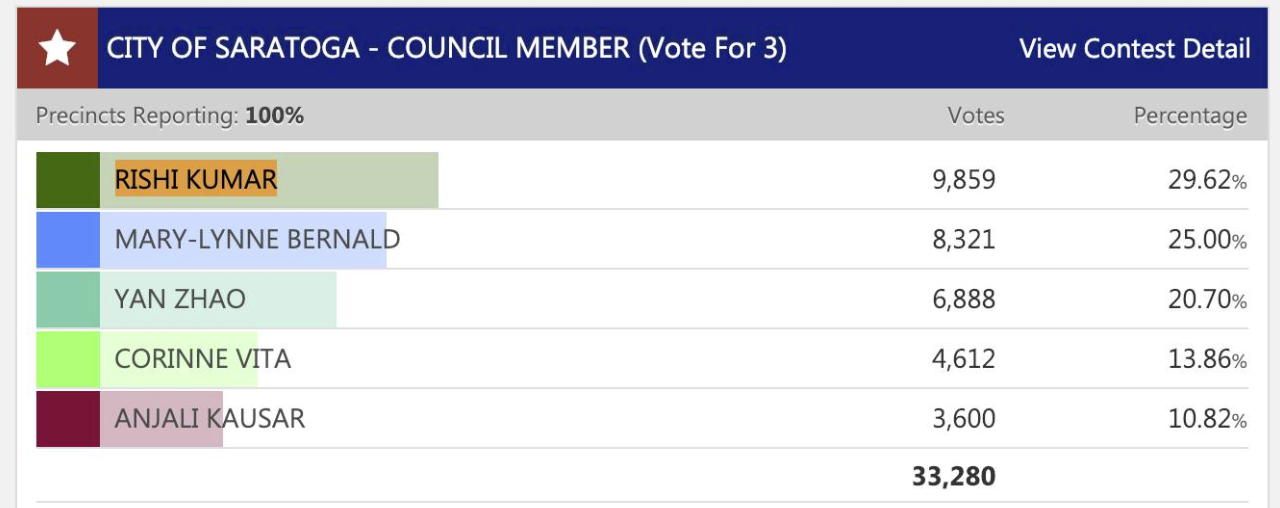The height and width of the screenshot is (508, 1280).
Task: Select the maroon Anjali Kausar swatch
Action: click(x=68, y=418)
